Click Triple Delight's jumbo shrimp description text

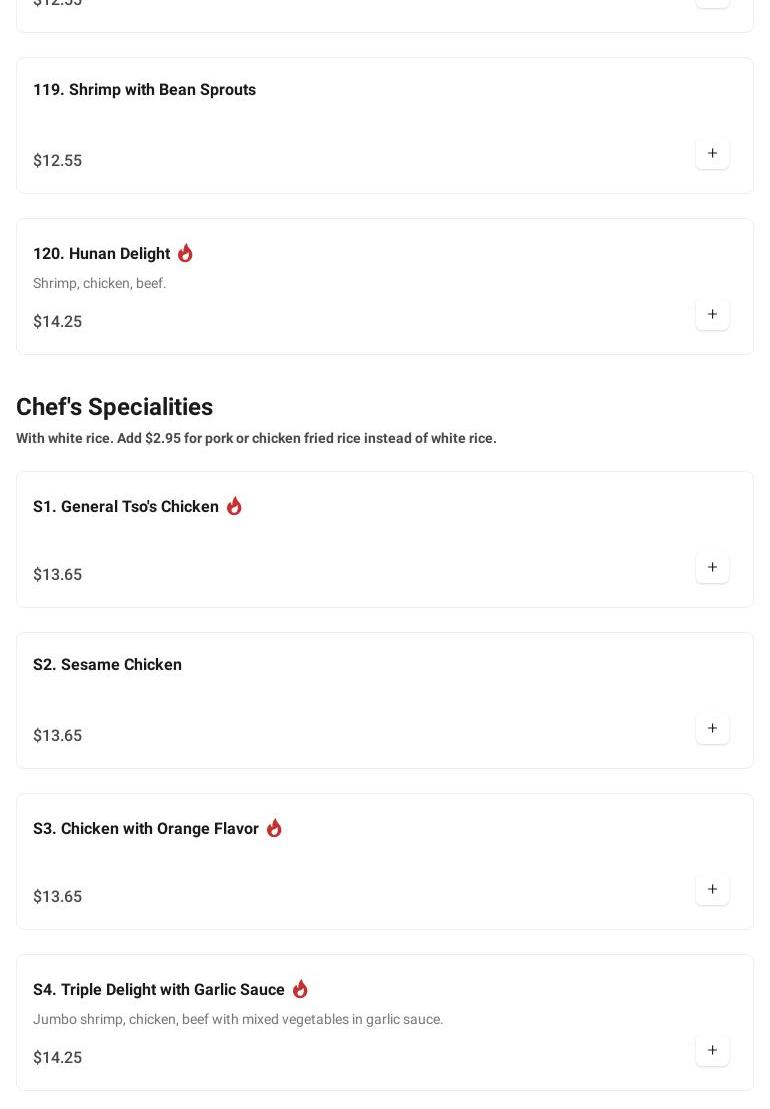[x=238, y=1019]
